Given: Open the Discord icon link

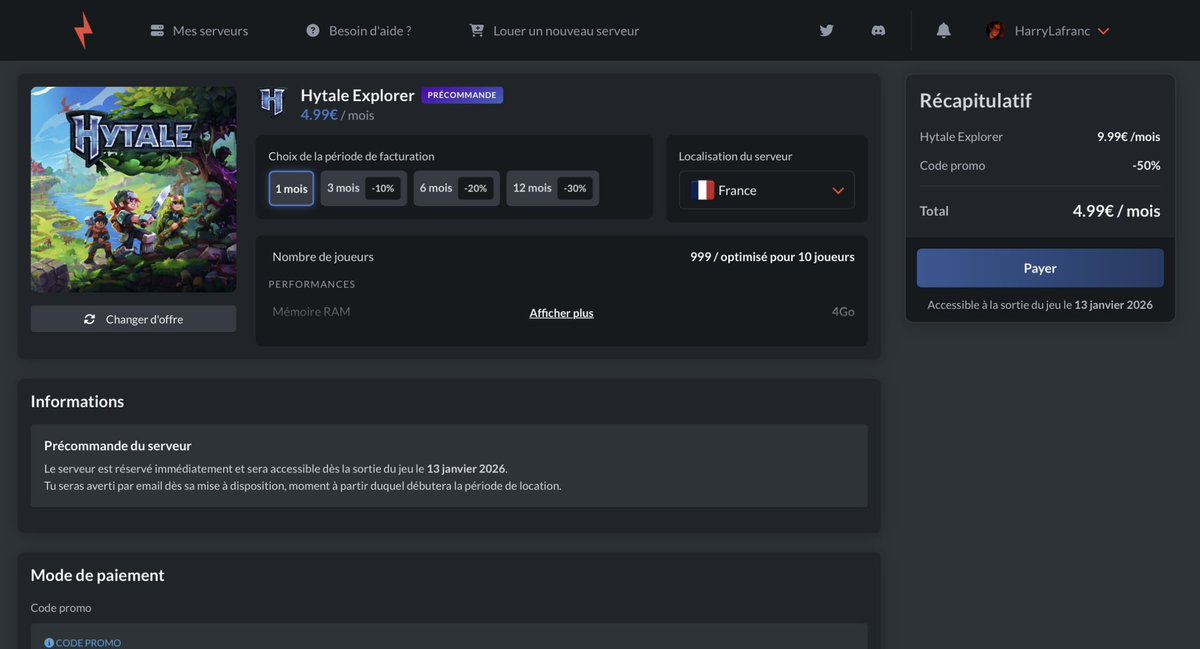Looking at the screenshot, I should [878, 31].
